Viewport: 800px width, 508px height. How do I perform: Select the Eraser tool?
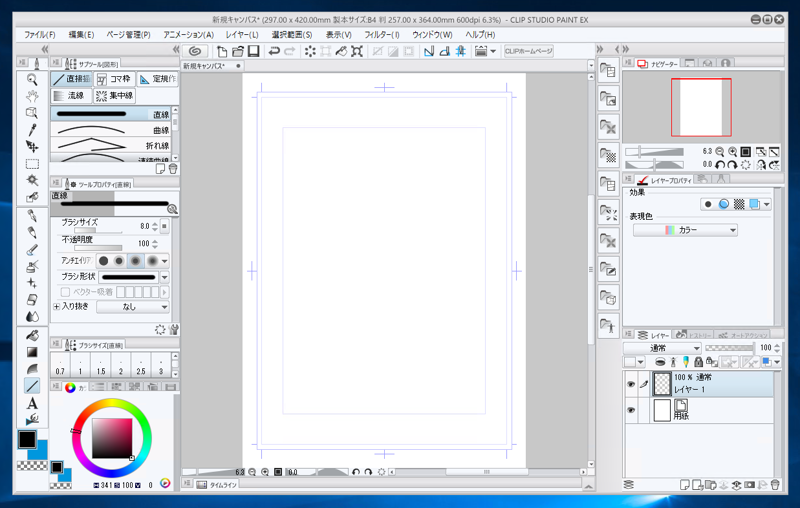pos(32,300)
